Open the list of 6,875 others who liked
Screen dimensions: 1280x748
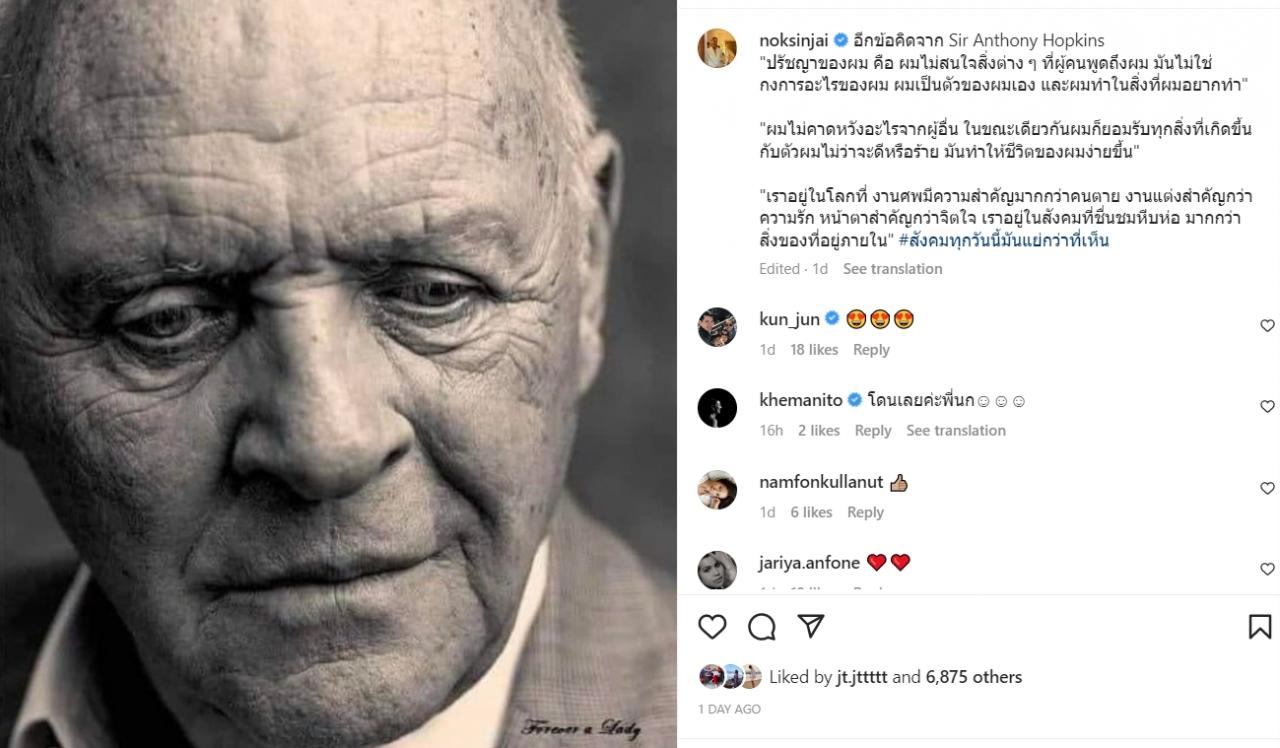pos(974,677)
